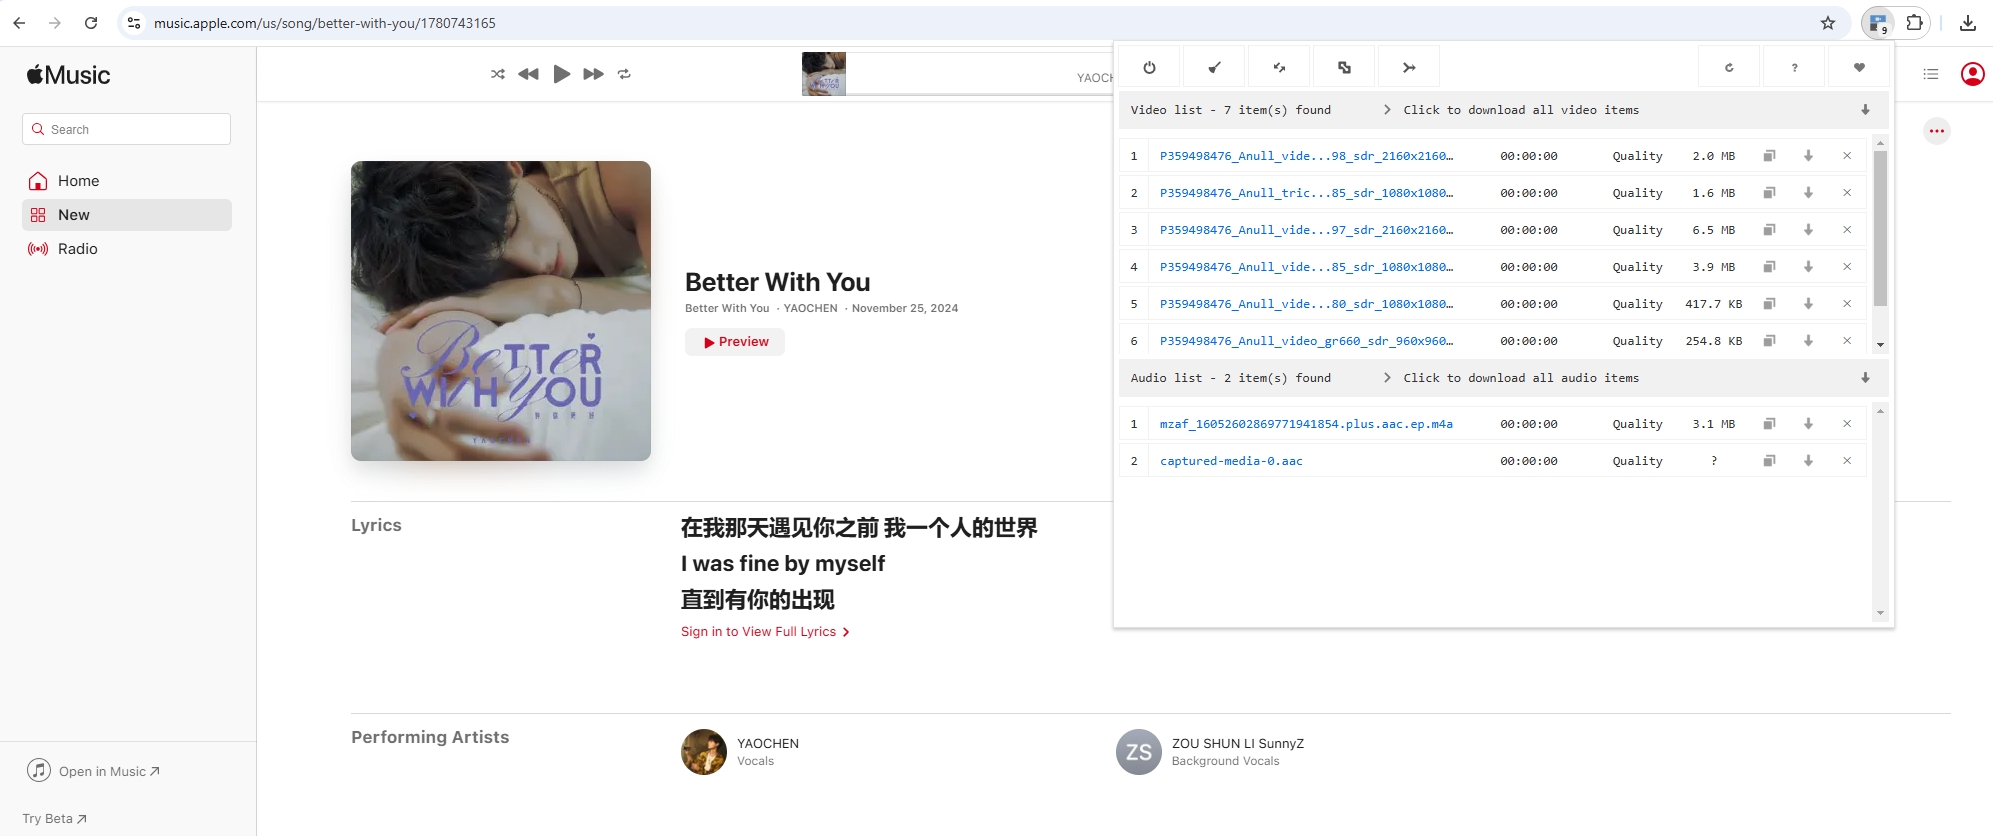
Task: Click the video list scrollbar down arrow
Action: 1880,344
